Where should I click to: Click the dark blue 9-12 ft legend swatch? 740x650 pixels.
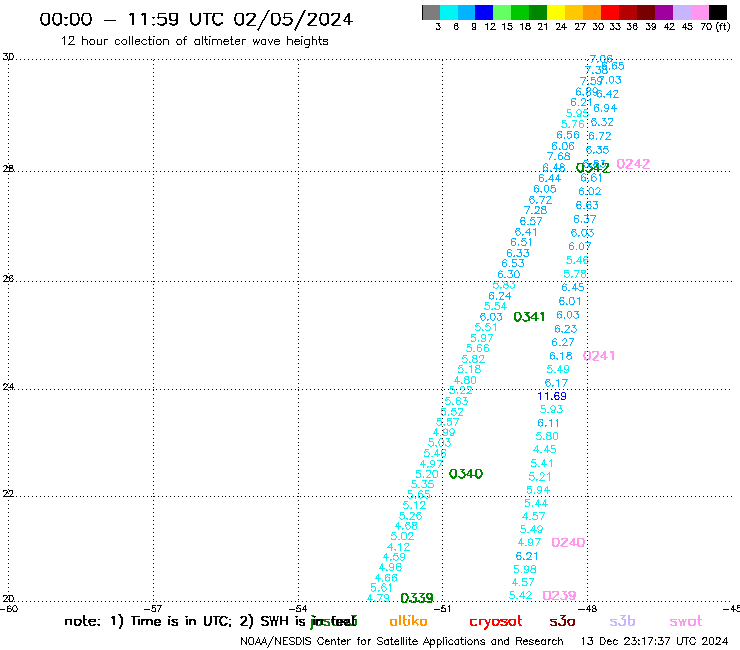[x=484, y=12]
